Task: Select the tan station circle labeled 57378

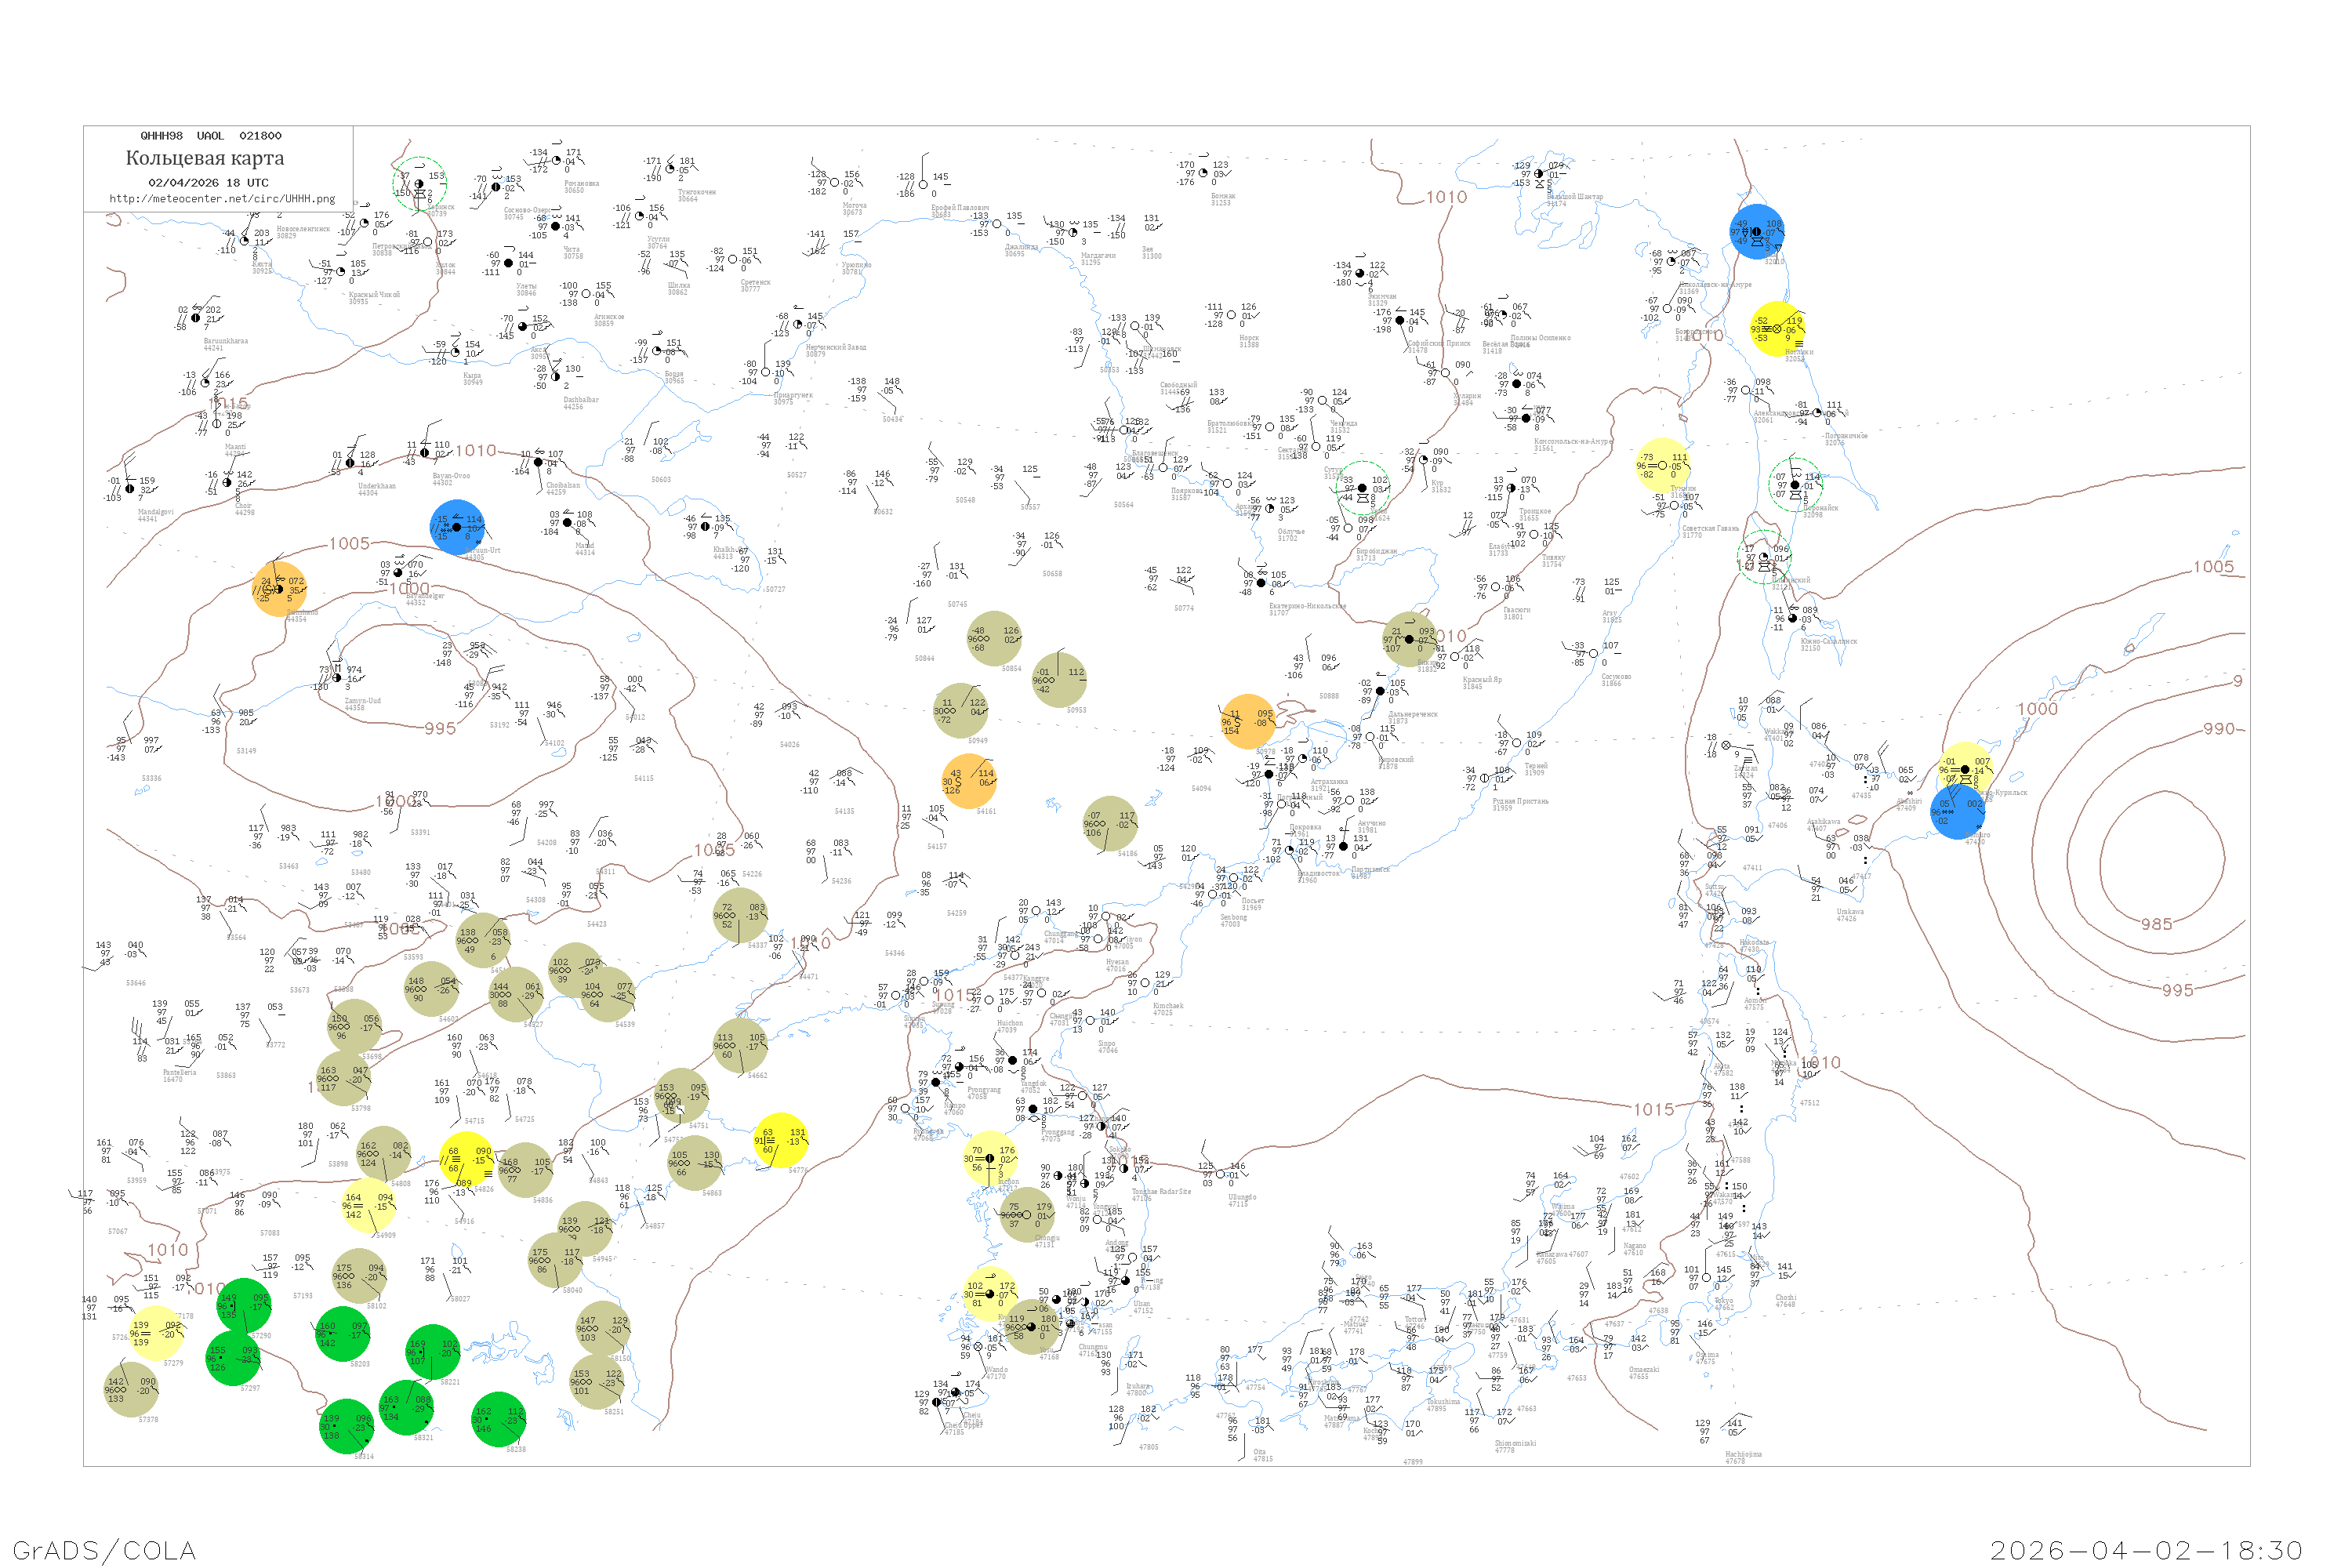Action: pyautogui.click(x=131, y=1389)
